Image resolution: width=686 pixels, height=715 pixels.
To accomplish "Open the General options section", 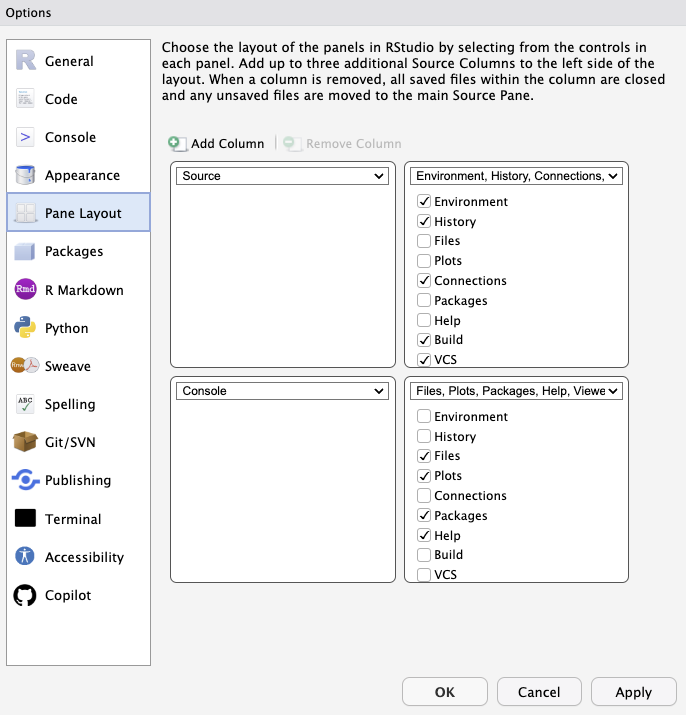I will (x=78, y=61).
